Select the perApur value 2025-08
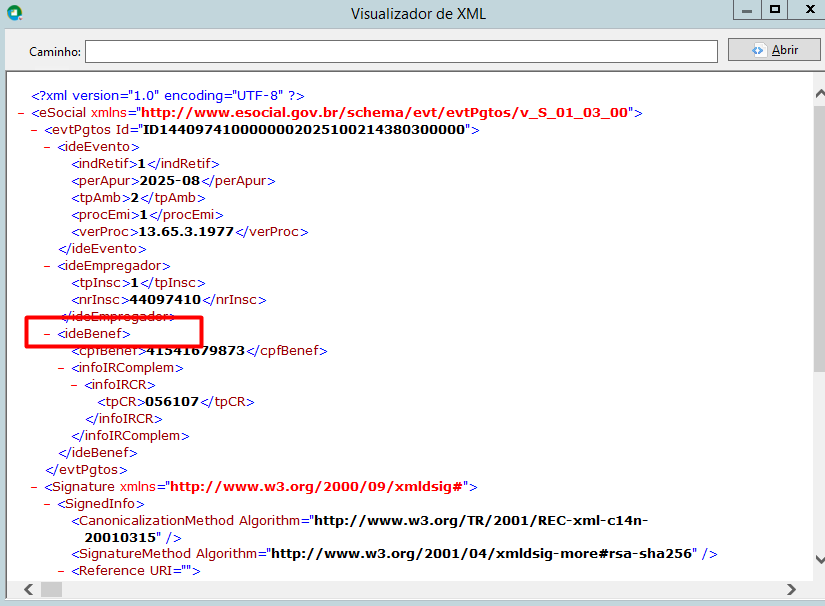Image resolution: width=825 pixels, height=606 pixels. click(169, 181)
